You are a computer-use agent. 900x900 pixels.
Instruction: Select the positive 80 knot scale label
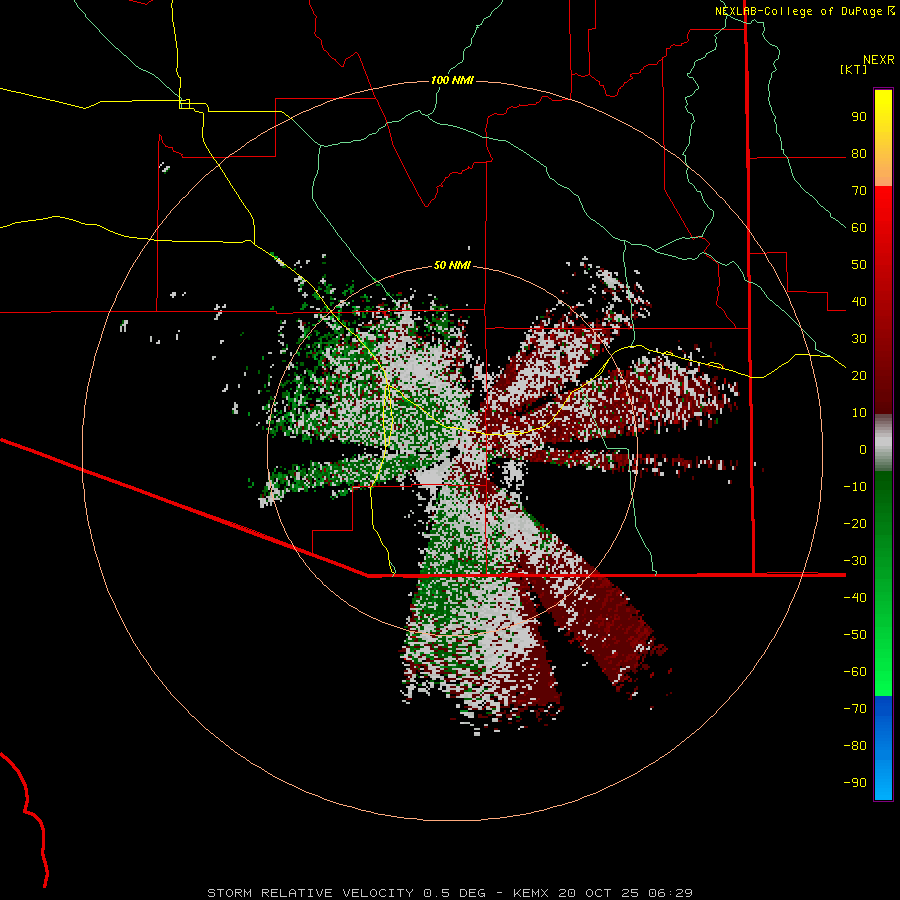[859, 154]
